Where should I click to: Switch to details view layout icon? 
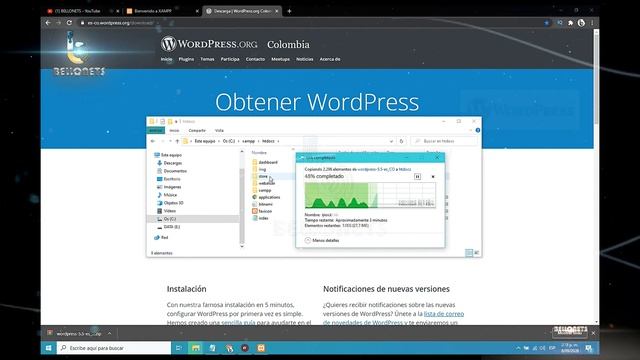coord(469,253)
